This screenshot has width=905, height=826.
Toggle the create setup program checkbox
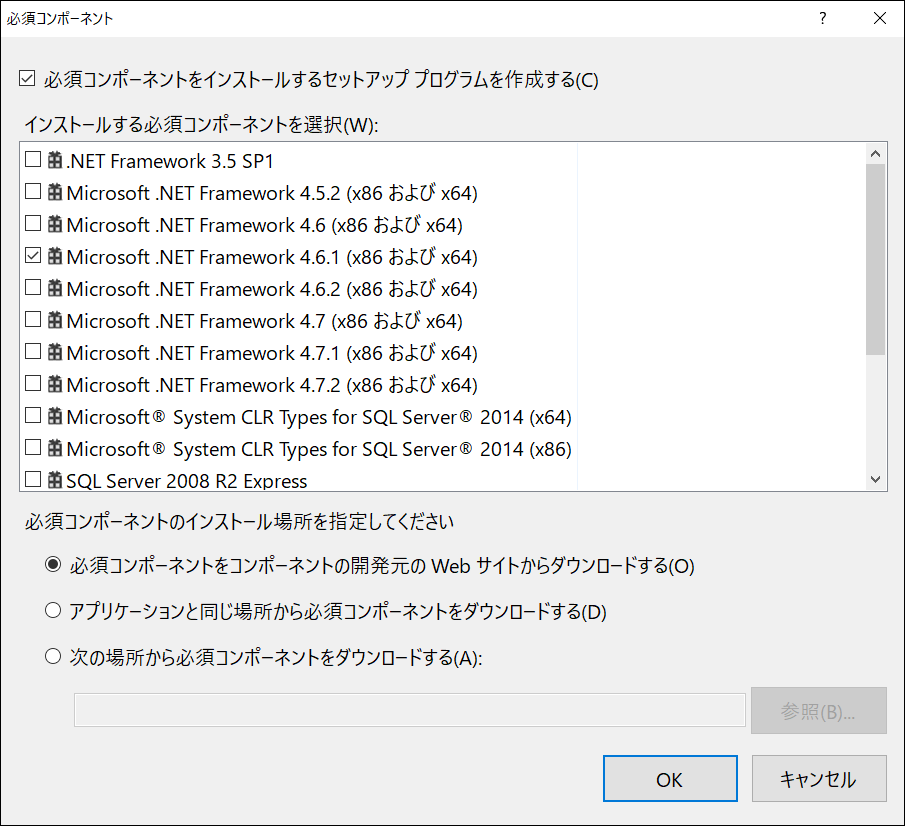coord(27,78)
